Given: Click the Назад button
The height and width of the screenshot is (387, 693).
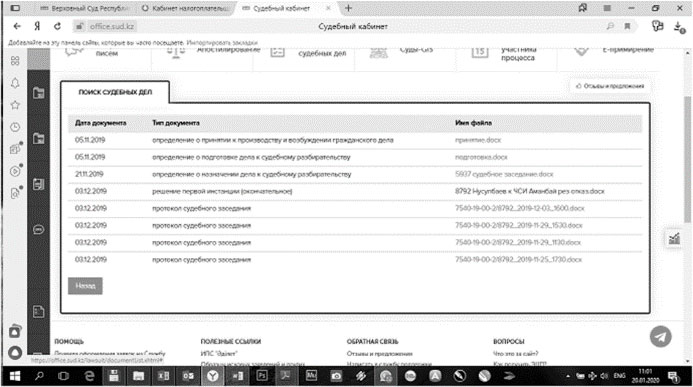Looking at the screenshot, I should pos(85,286).
